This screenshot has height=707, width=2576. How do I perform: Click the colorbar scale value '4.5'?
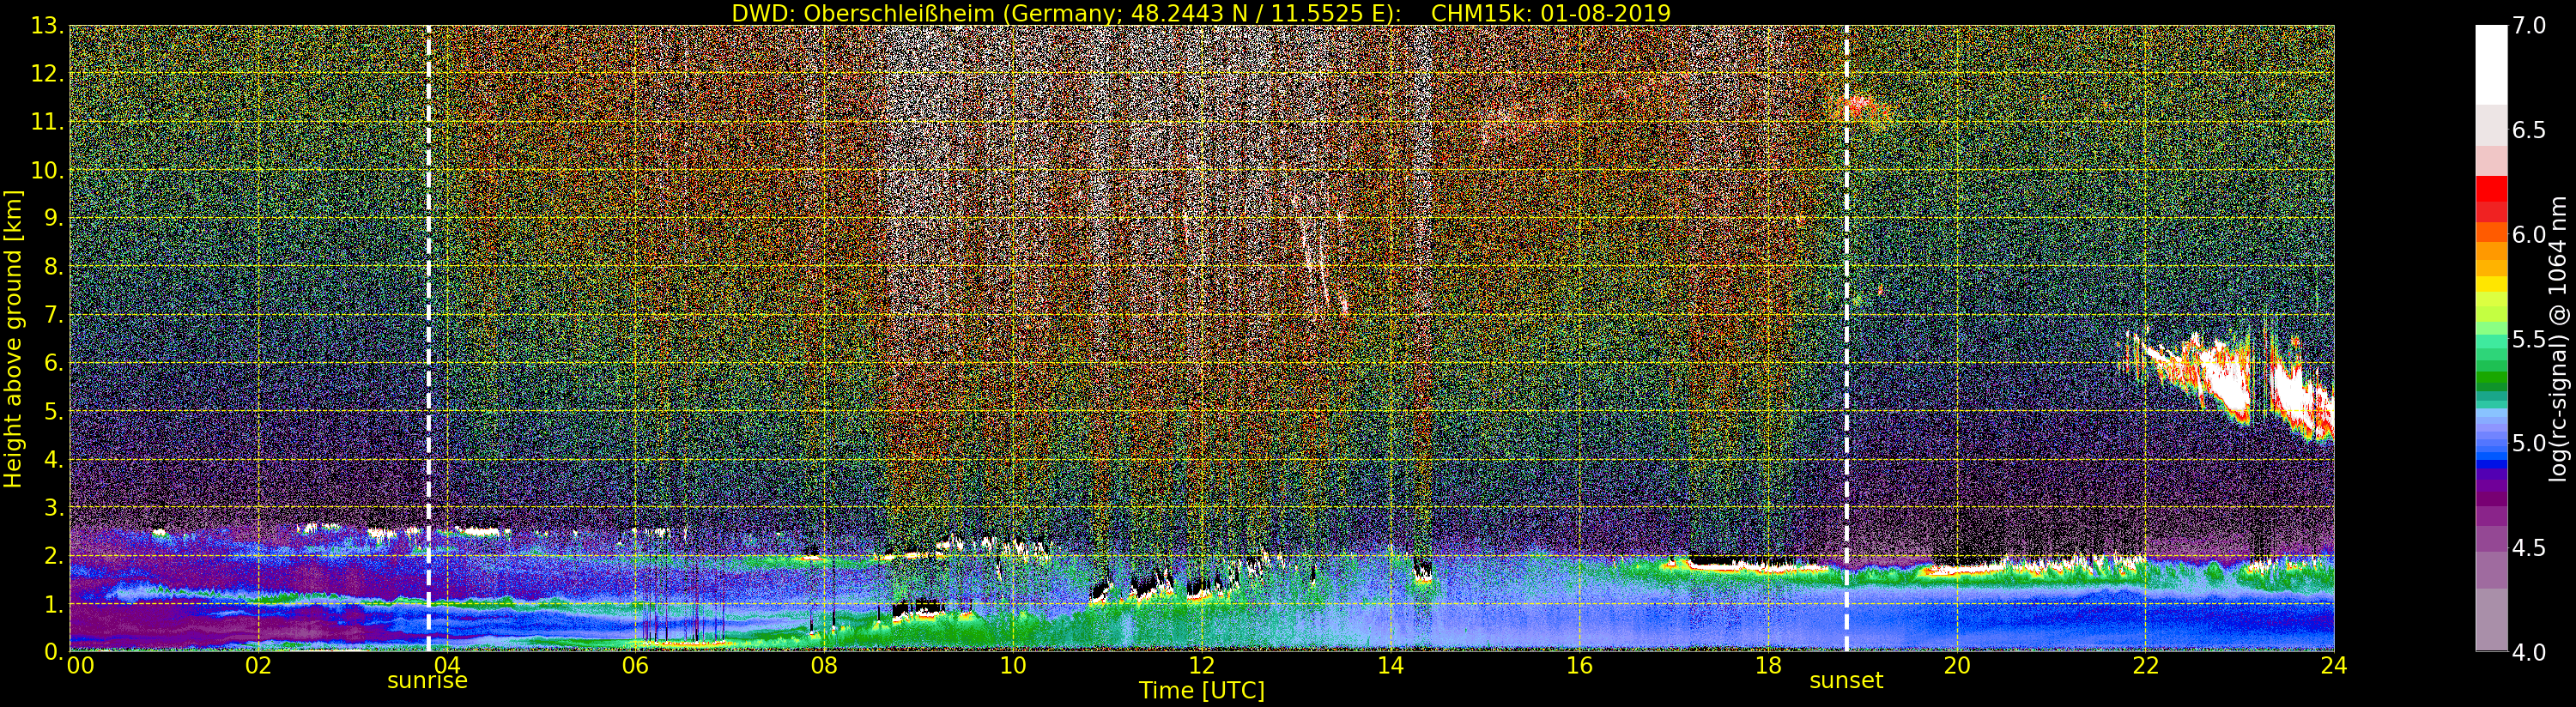2529,548
